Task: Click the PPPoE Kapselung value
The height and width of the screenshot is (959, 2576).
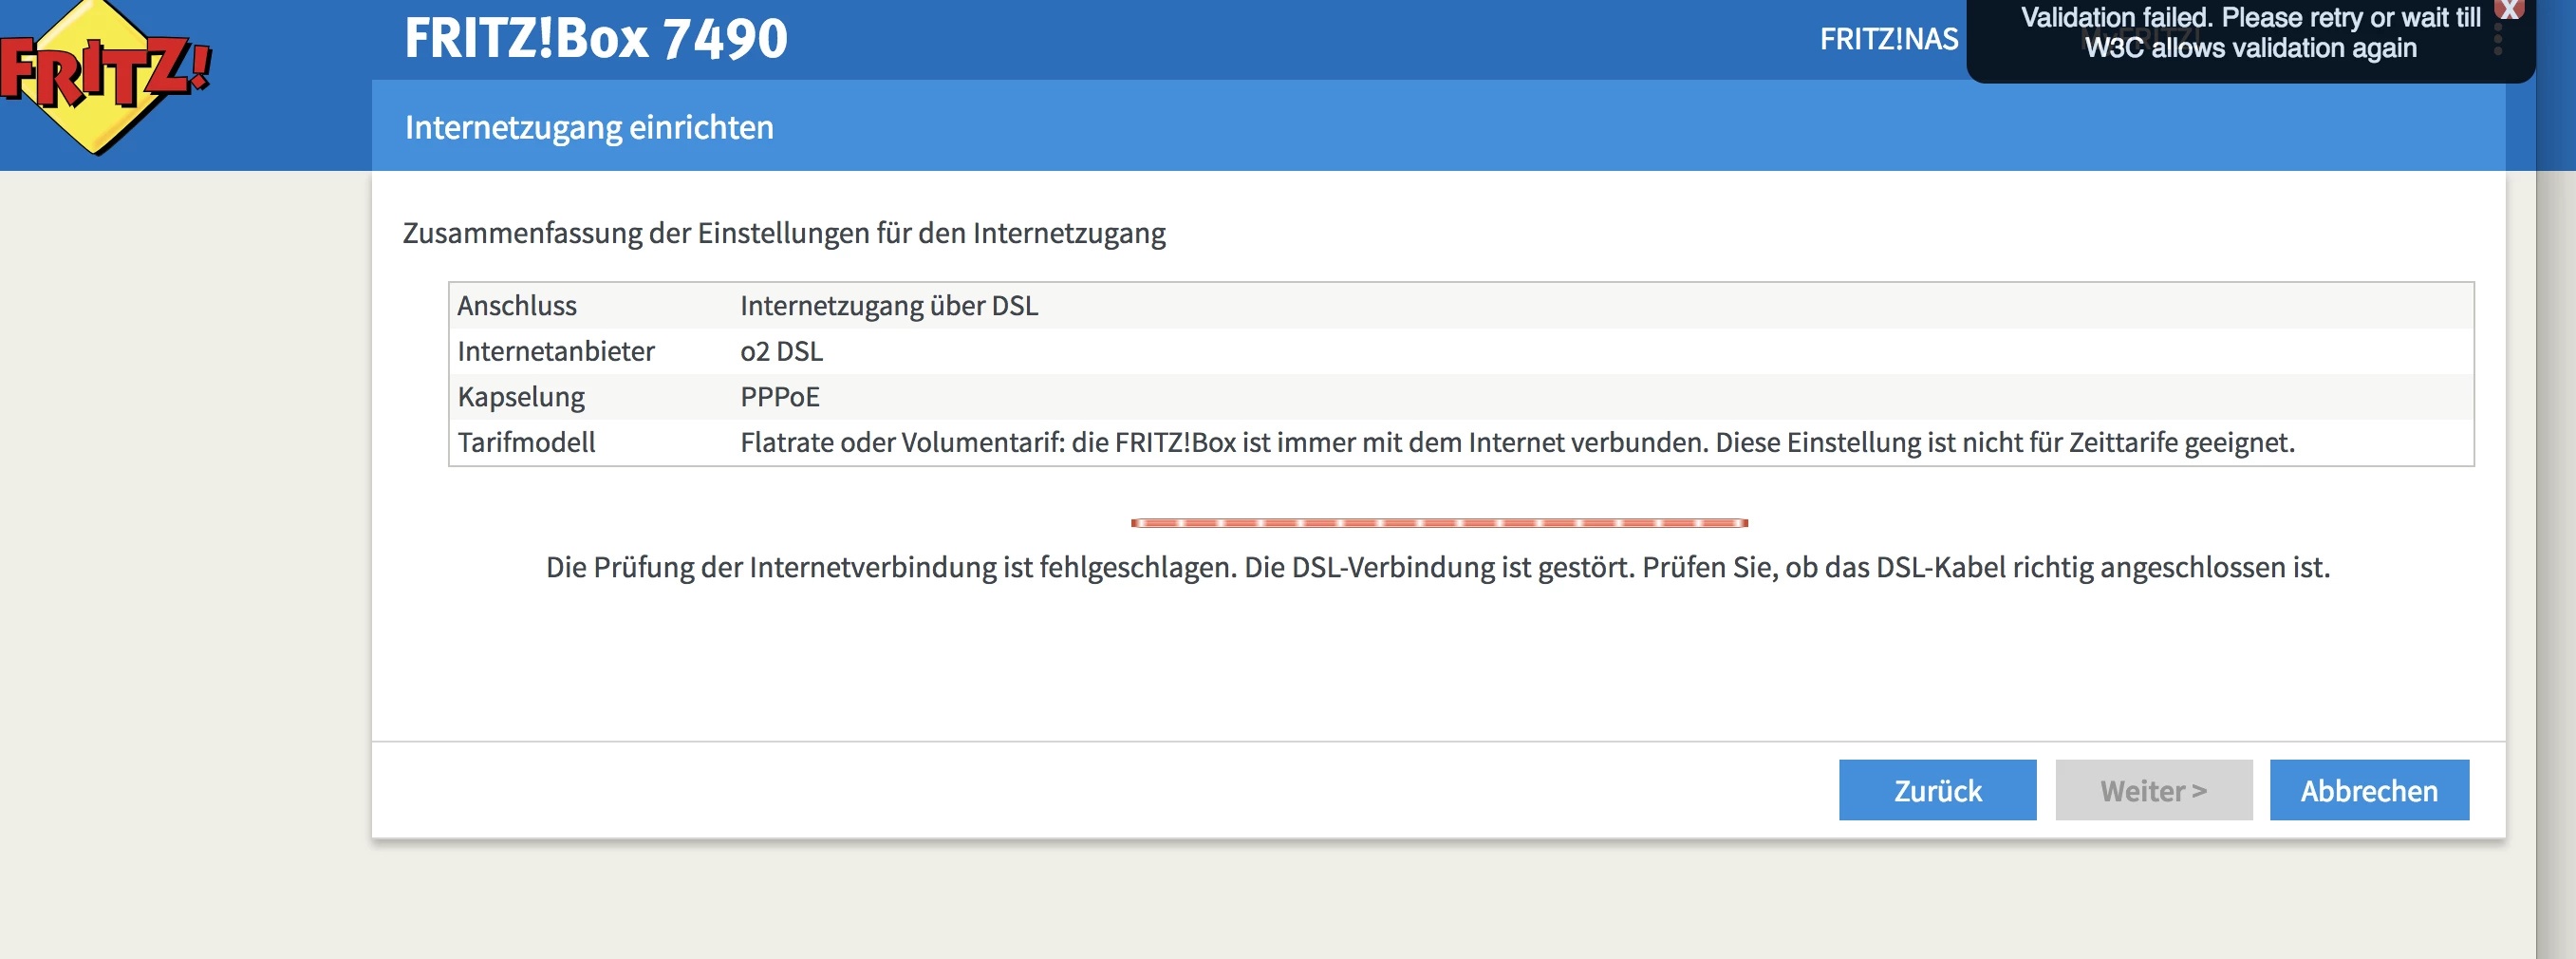Action: [x=780, y=397]
